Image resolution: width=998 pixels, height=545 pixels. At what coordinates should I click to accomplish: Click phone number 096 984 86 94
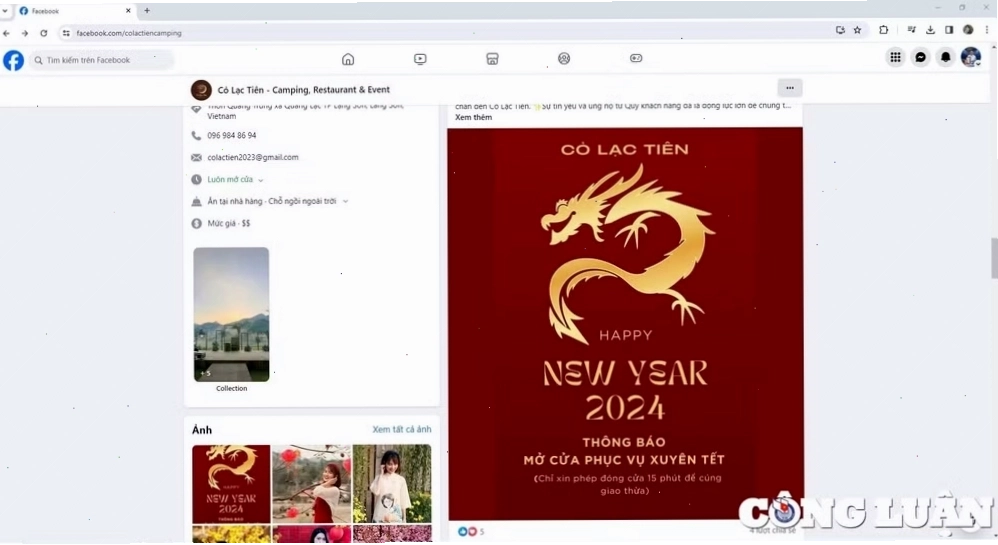[x=232, y=136]
